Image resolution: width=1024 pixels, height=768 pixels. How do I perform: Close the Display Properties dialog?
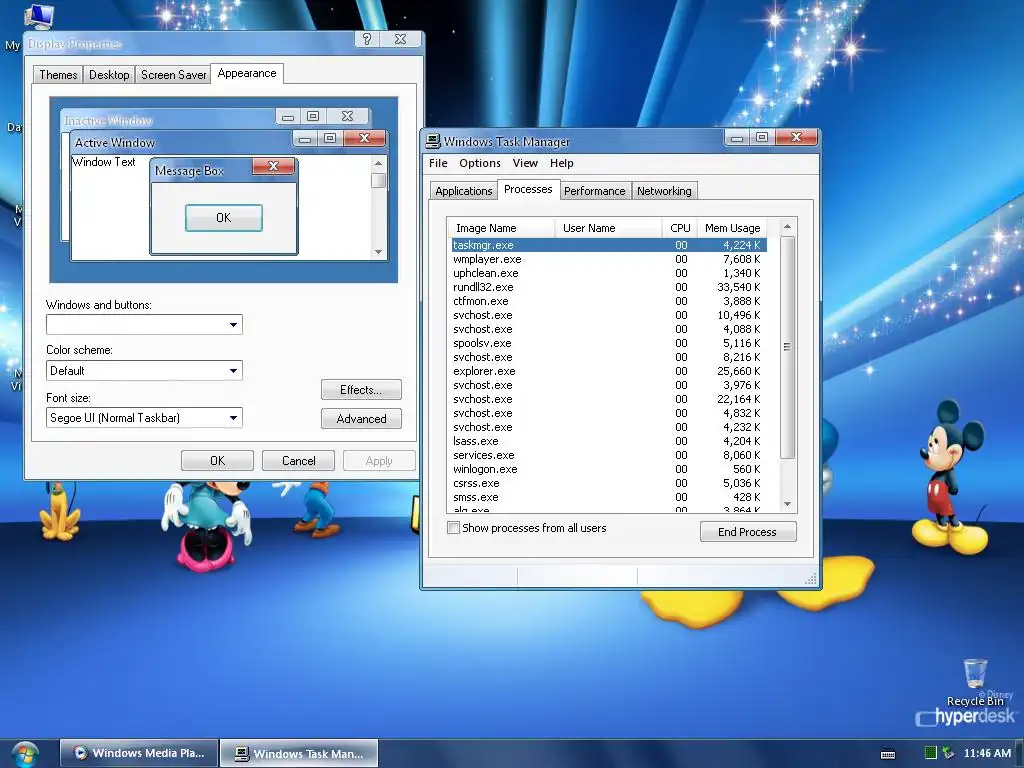[x=400, y=39]
